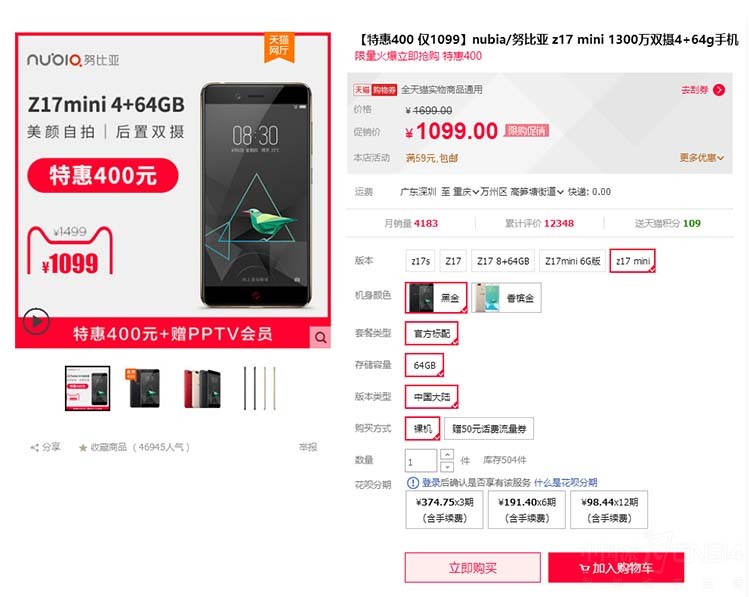
Task: Open the 重庆 destination city dropdown
Action: pyautogui.click(x=465, y=192)
